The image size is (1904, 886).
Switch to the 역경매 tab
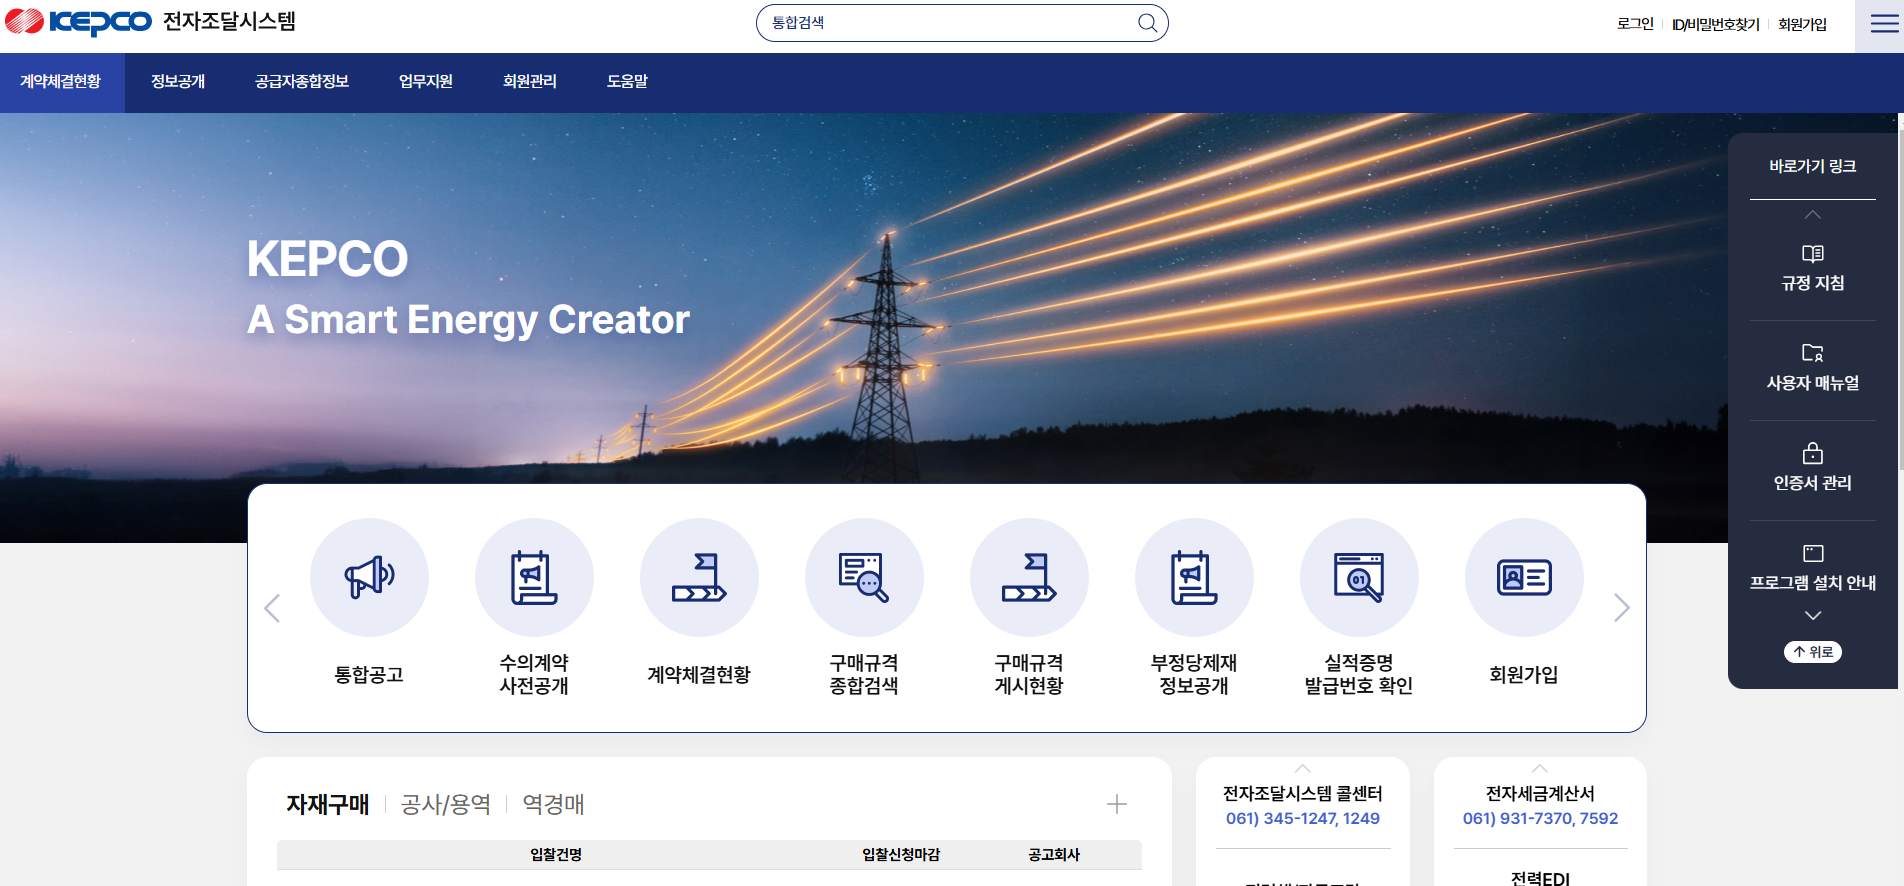coord(553,804)
